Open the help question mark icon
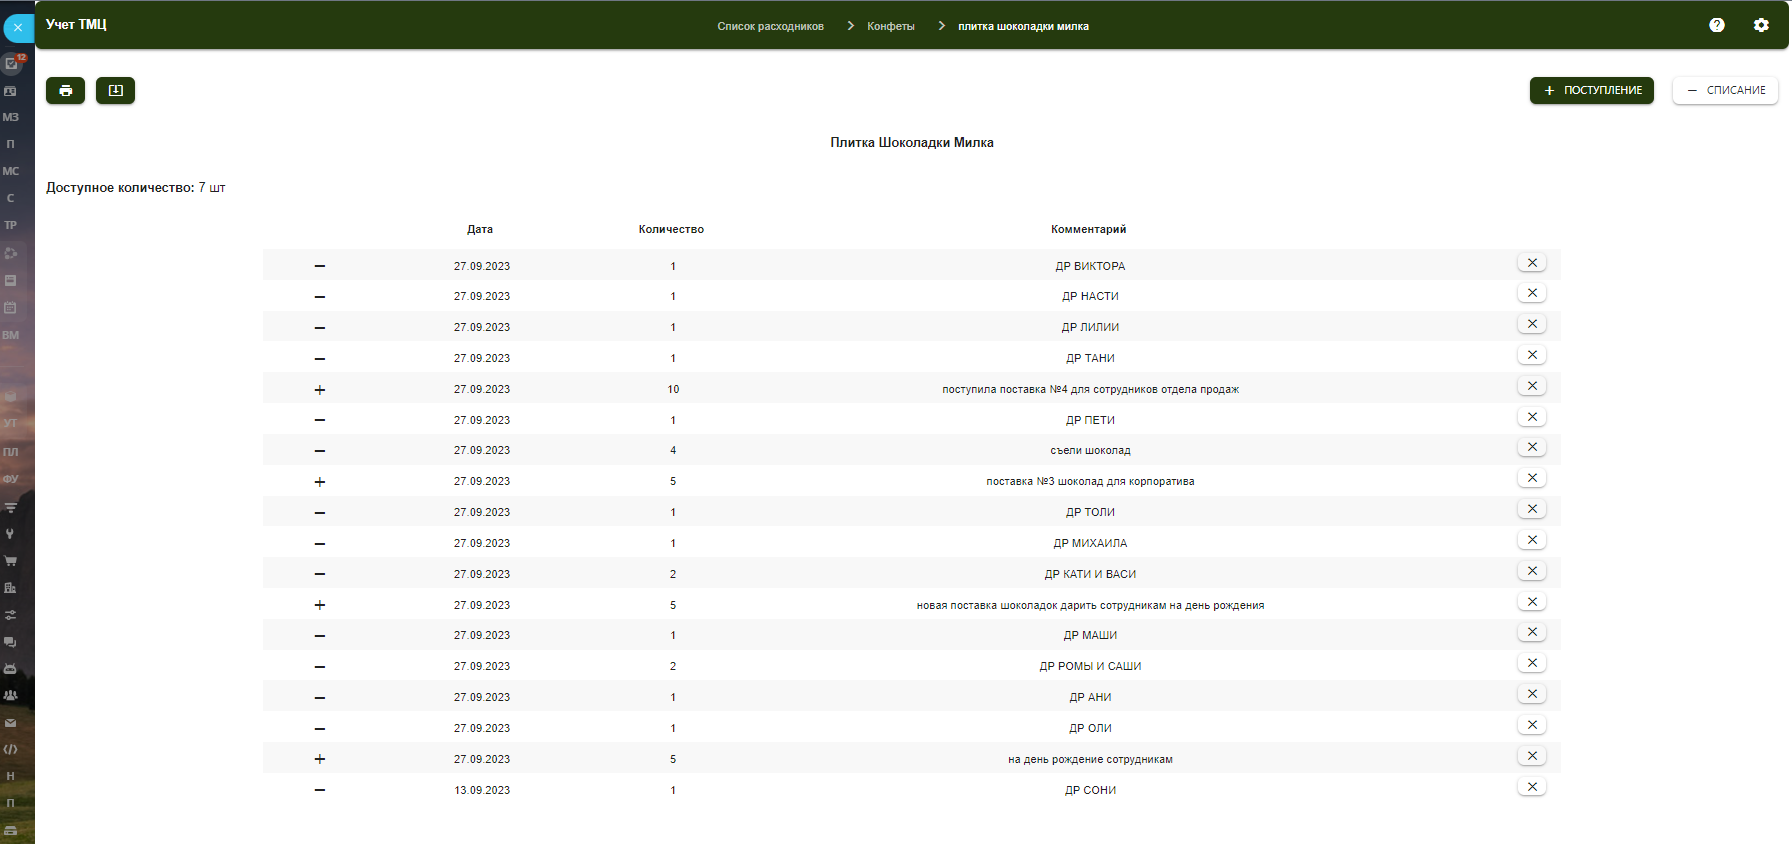This screenshot has width=1792, height=844. click(x=1716, y=25)
